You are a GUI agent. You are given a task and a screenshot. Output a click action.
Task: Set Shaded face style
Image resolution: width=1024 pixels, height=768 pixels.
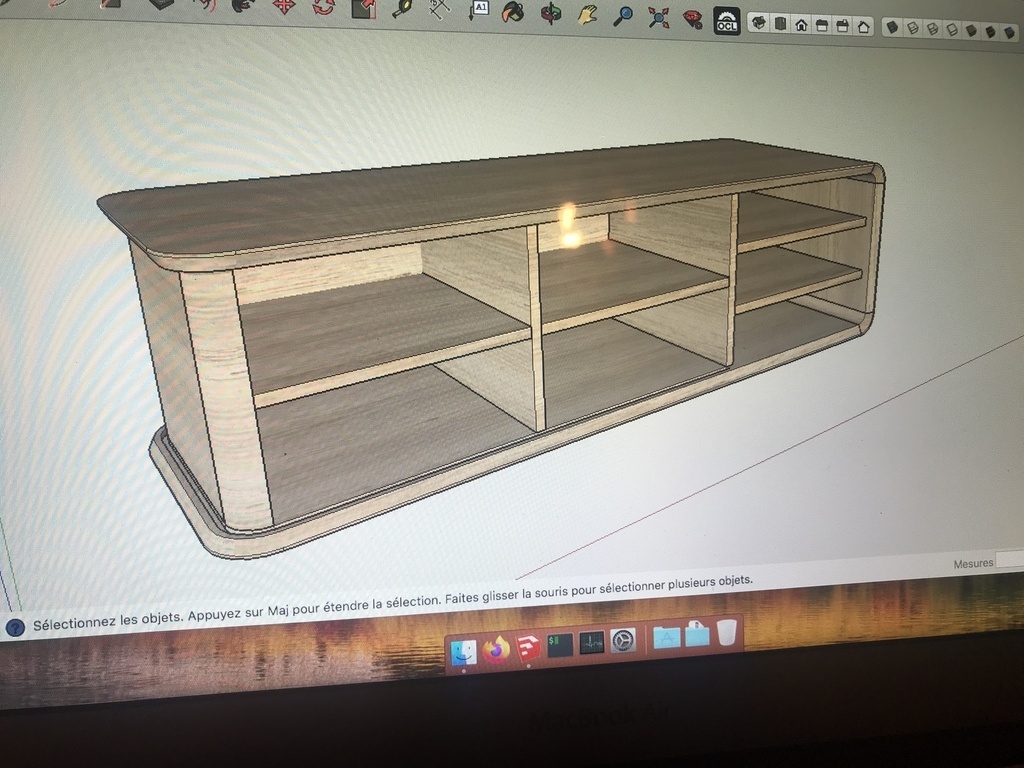tap(972, 31)
